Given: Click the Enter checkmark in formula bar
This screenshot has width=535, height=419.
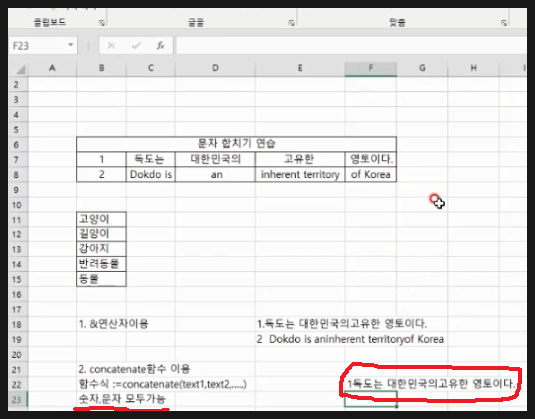Looking at the screenshot, I should click(x=136, y=45).
